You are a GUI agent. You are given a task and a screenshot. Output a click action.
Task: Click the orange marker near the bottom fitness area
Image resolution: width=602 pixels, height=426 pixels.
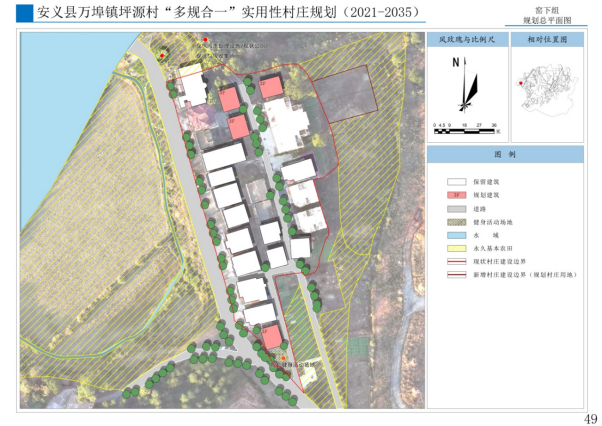[x=283, y=358]
